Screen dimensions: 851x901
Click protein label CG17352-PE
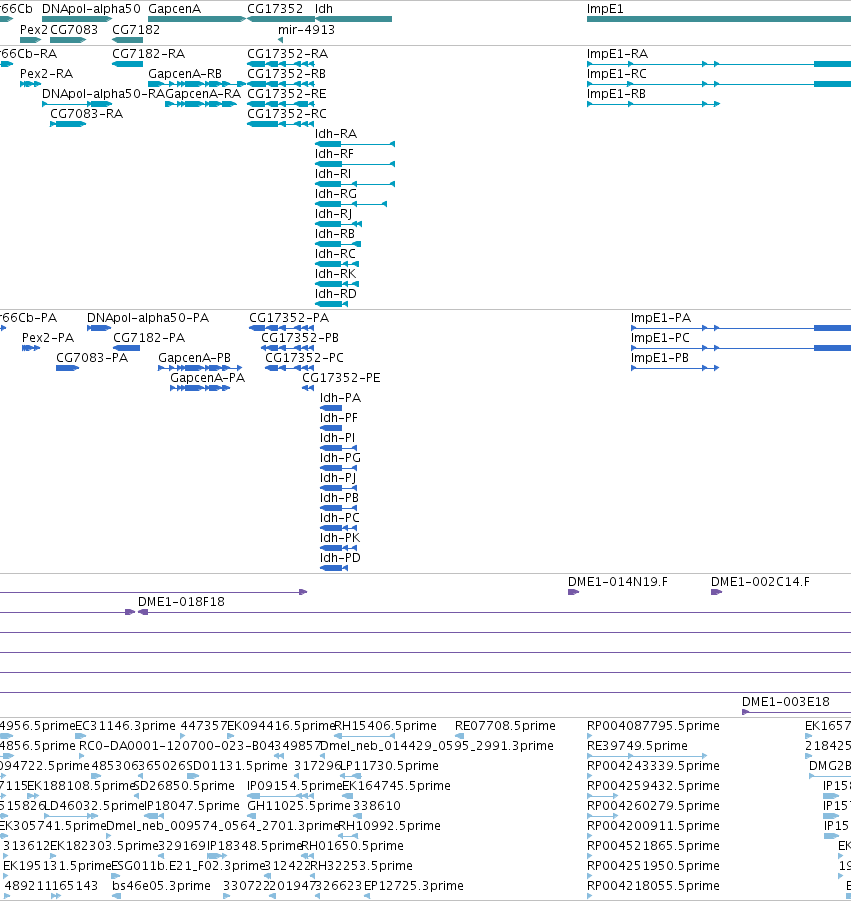pyautogui.click(x=341, y=378)
